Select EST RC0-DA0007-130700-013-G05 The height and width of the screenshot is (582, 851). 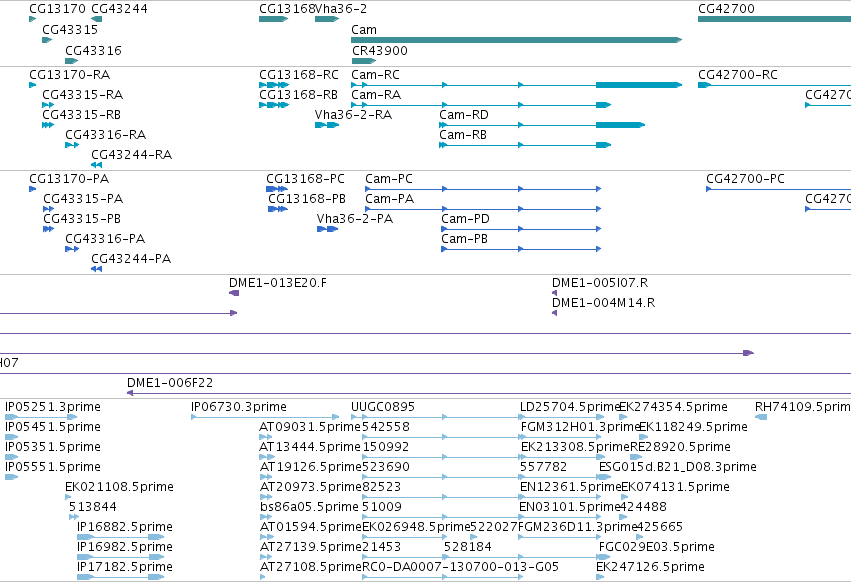pos(460,567)
